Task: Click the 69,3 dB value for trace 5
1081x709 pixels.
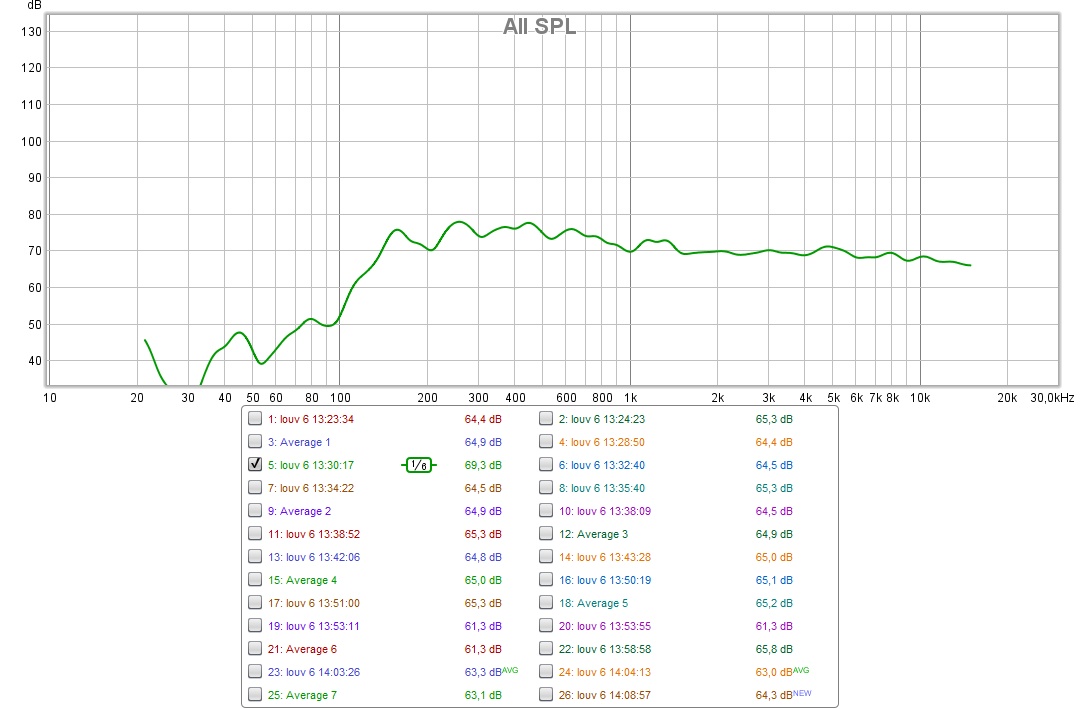Action: [x=483, y=465]
